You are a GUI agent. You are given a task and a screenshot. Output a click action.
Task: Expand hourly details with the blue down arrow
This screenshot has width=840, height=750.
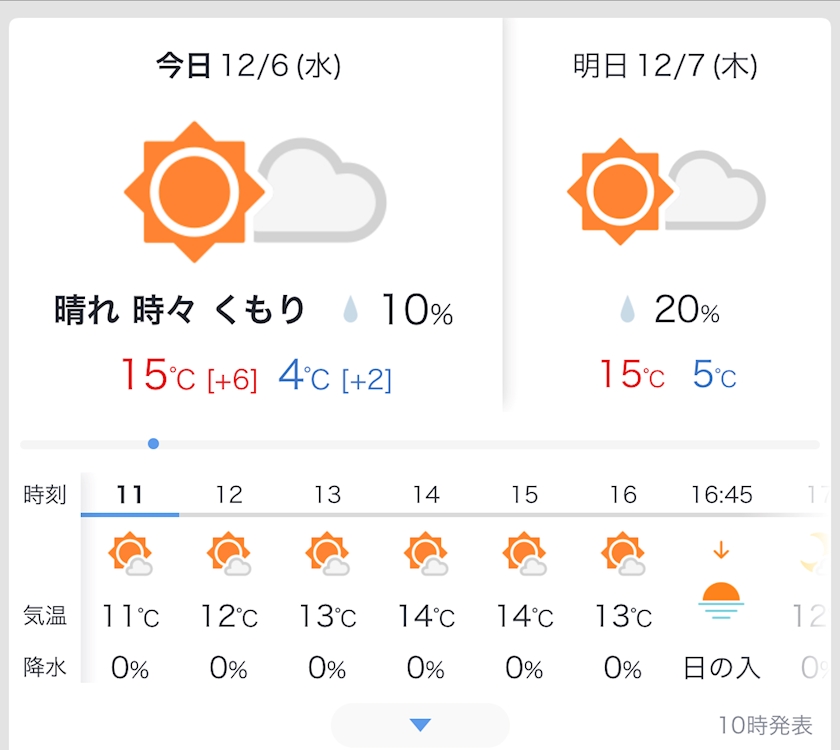420,725
